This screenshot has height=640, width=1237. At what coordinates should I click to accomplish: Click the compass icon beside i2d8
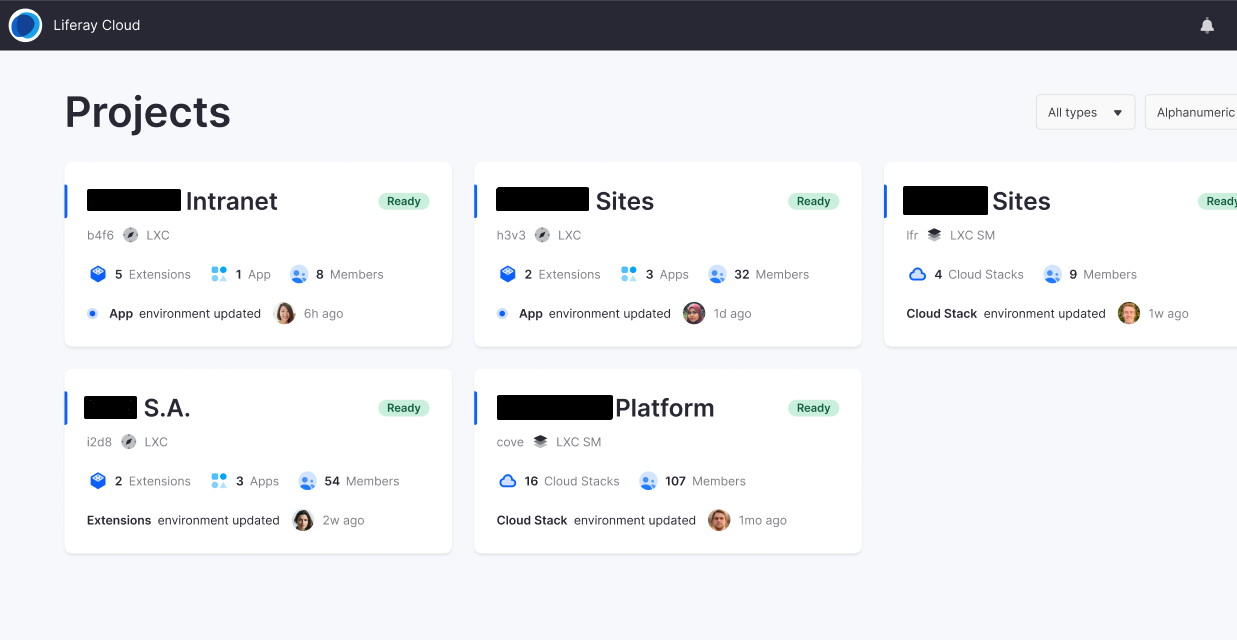[x=129, y=442]
